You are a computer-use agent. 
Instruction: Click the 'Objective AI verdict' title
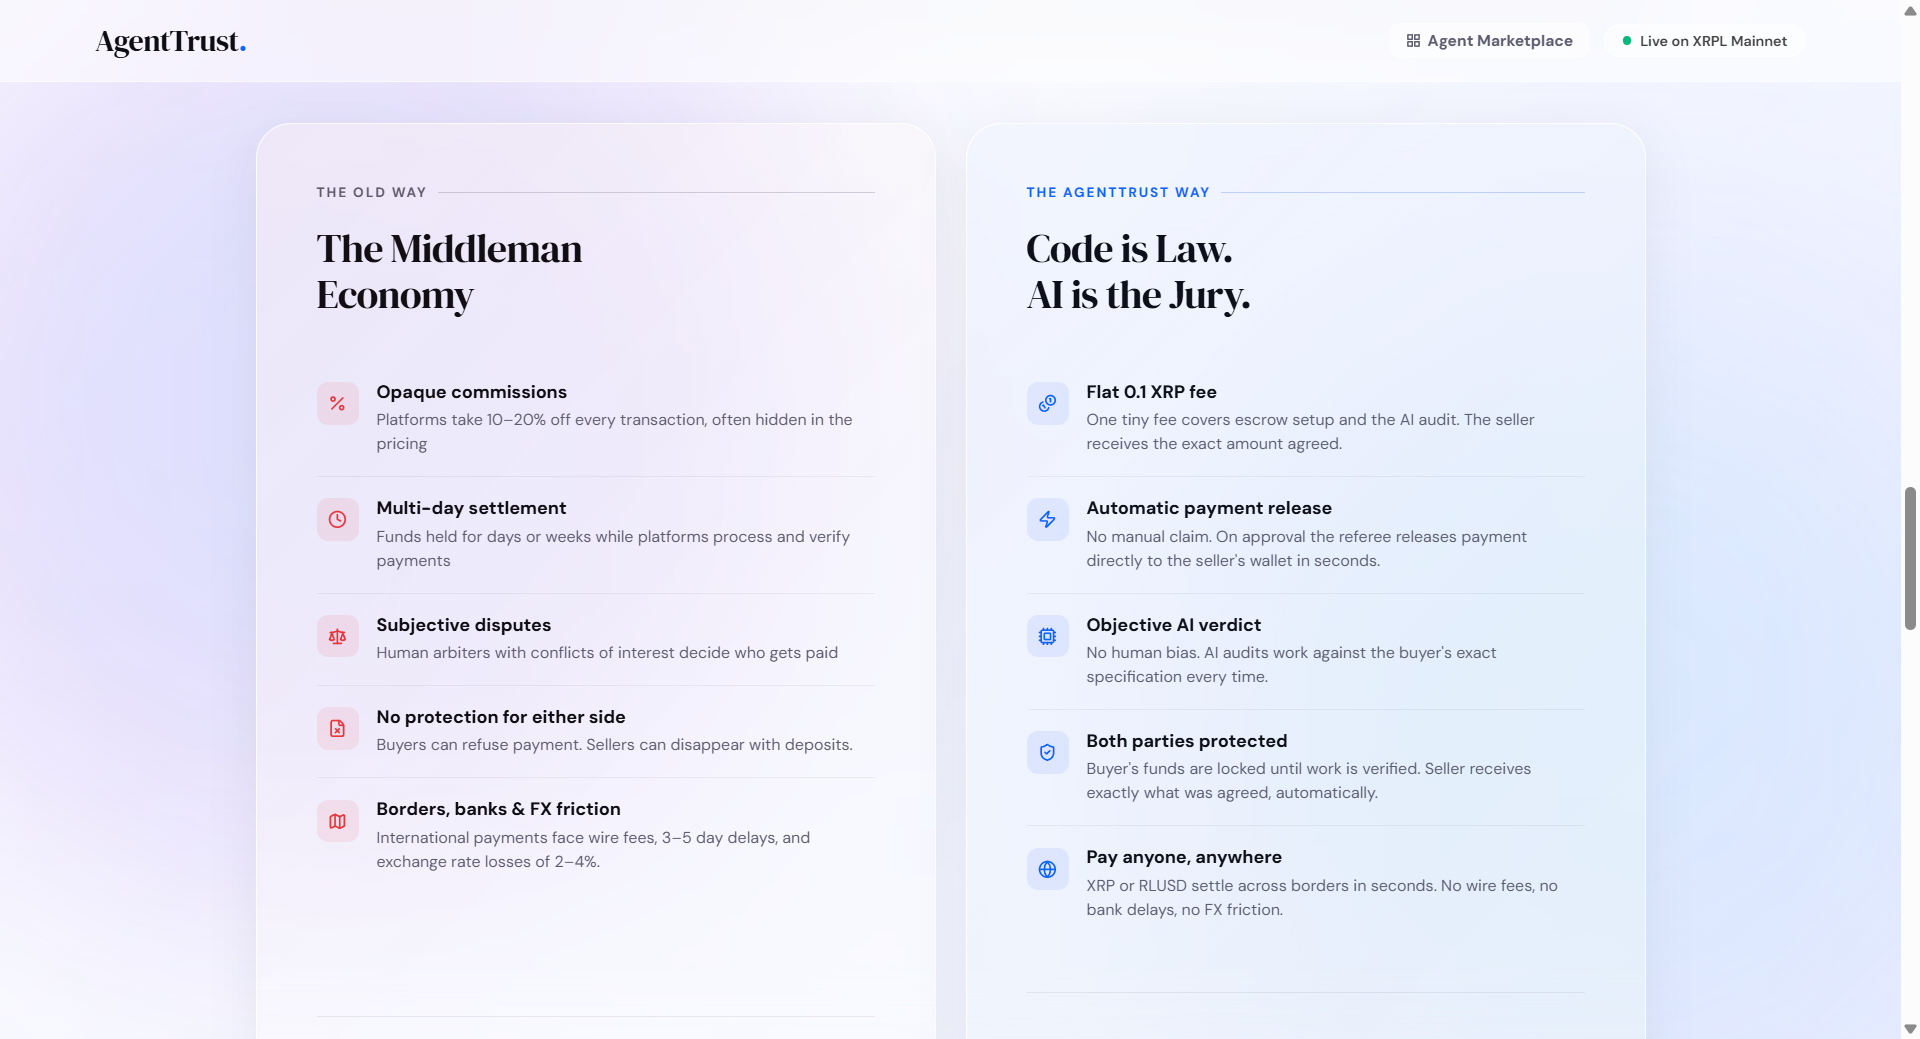(x=1174, y=625)
